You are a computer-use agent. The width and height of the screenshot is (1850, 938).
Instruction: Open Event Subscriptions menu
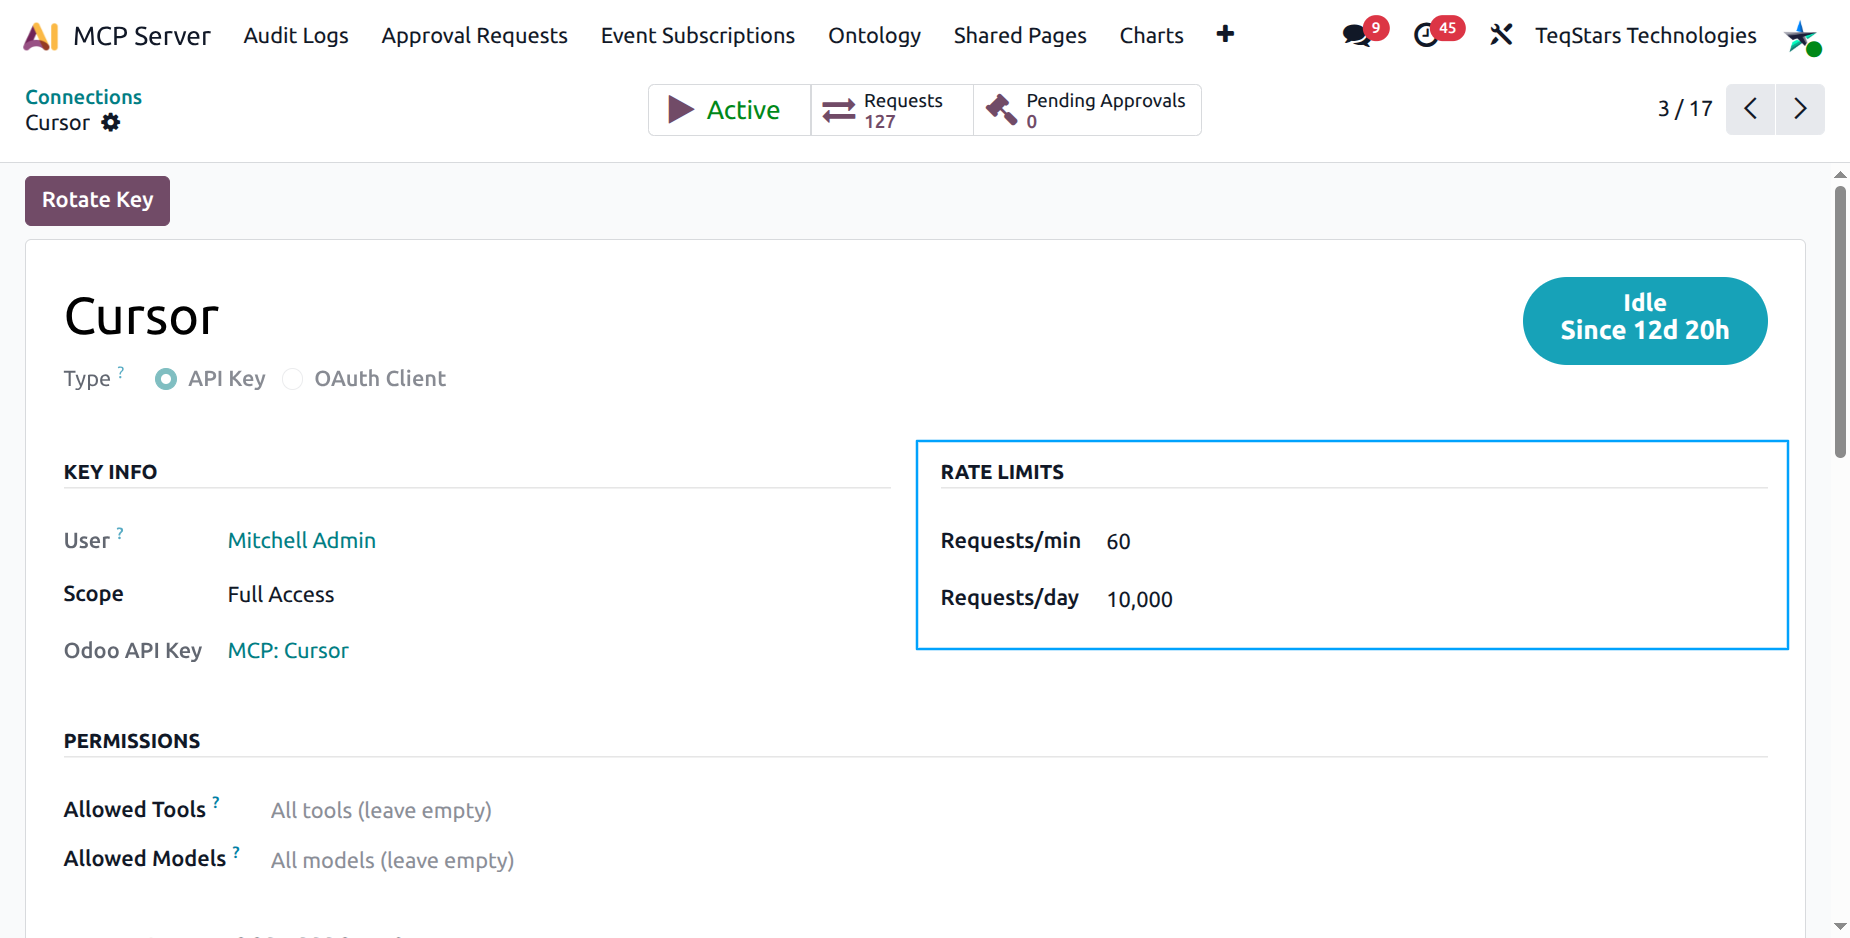[x=698, y=36]
